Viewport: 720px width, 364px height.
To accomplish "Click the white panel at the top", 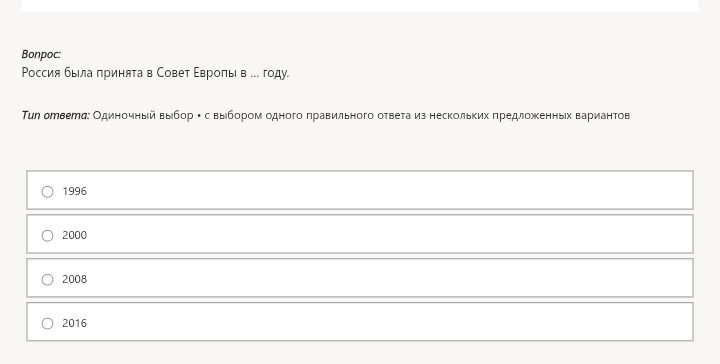I will [x=360, y=6].
